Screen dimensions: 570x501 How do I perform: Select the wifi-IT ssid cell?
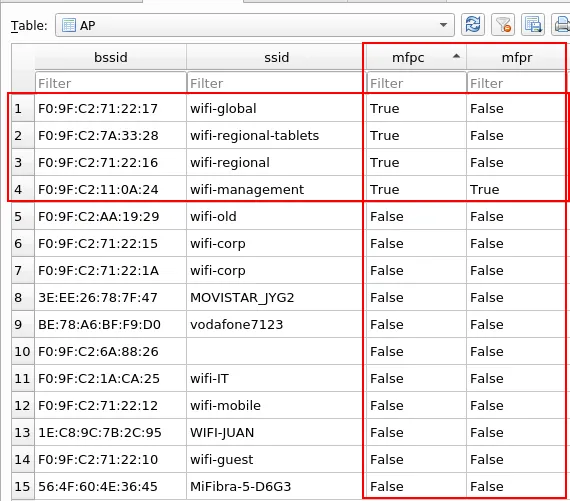[x=276, y=378]
